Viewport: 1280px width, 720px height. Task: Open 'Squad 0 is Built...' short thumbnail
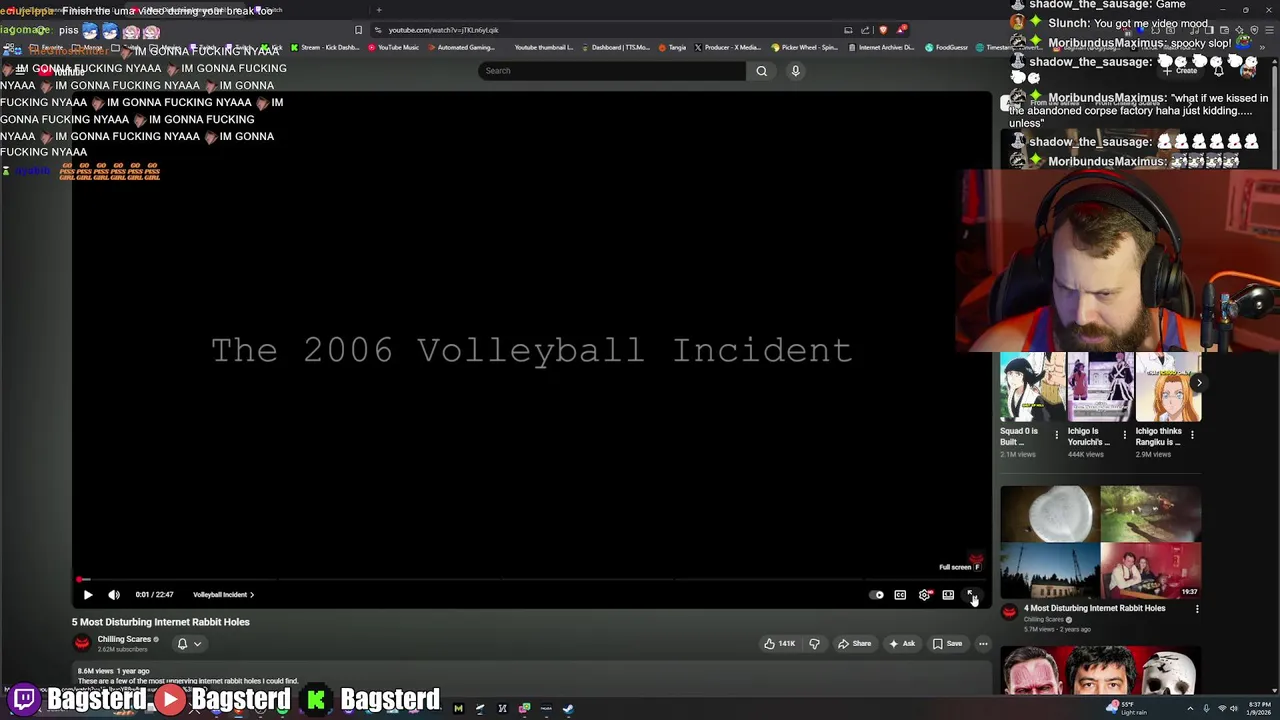pyautogui.click(x=1032, y=387)
